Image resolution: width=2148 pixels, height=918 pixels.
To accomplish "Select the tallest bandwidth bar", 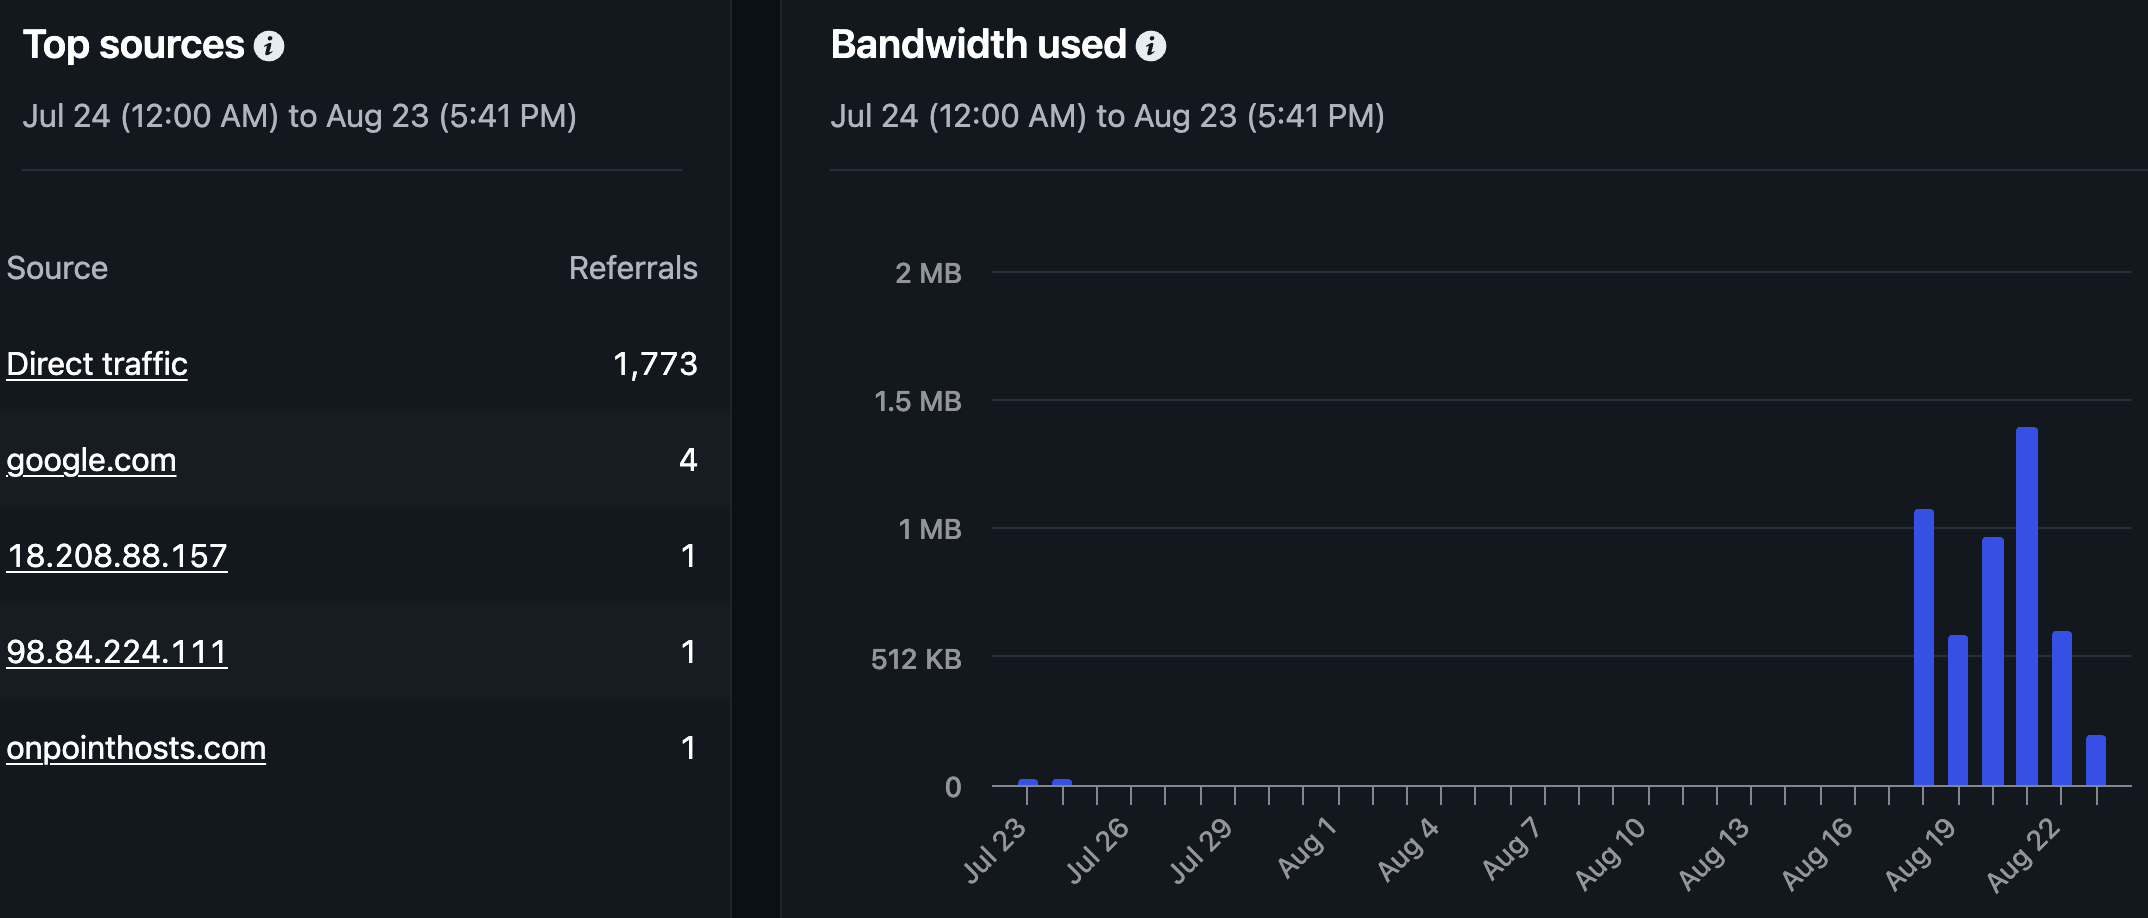I will pyautogui.click(x=2027, y=606).
